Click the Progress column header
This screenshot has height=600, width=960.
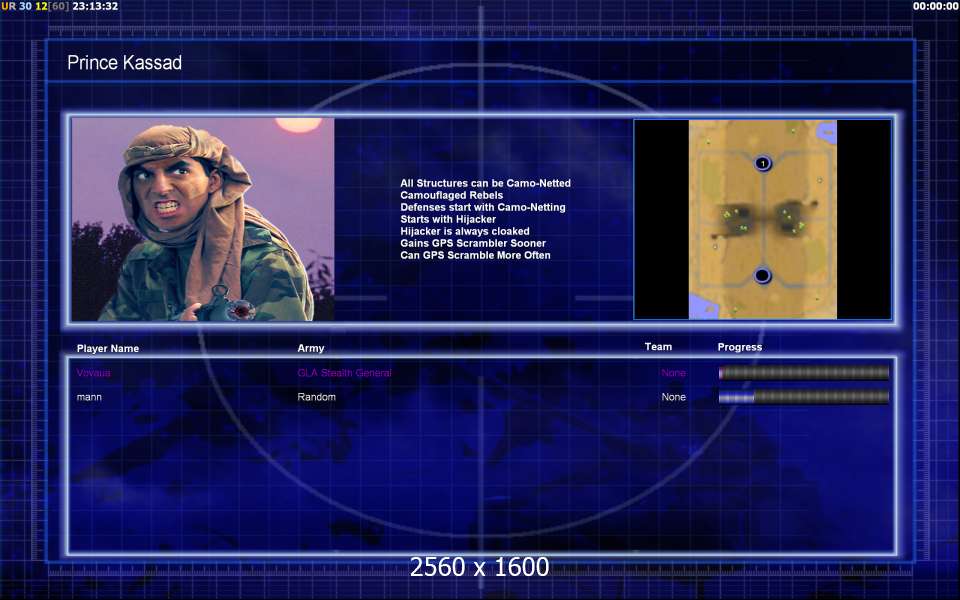pyautogui.click(x=740, y=347)
